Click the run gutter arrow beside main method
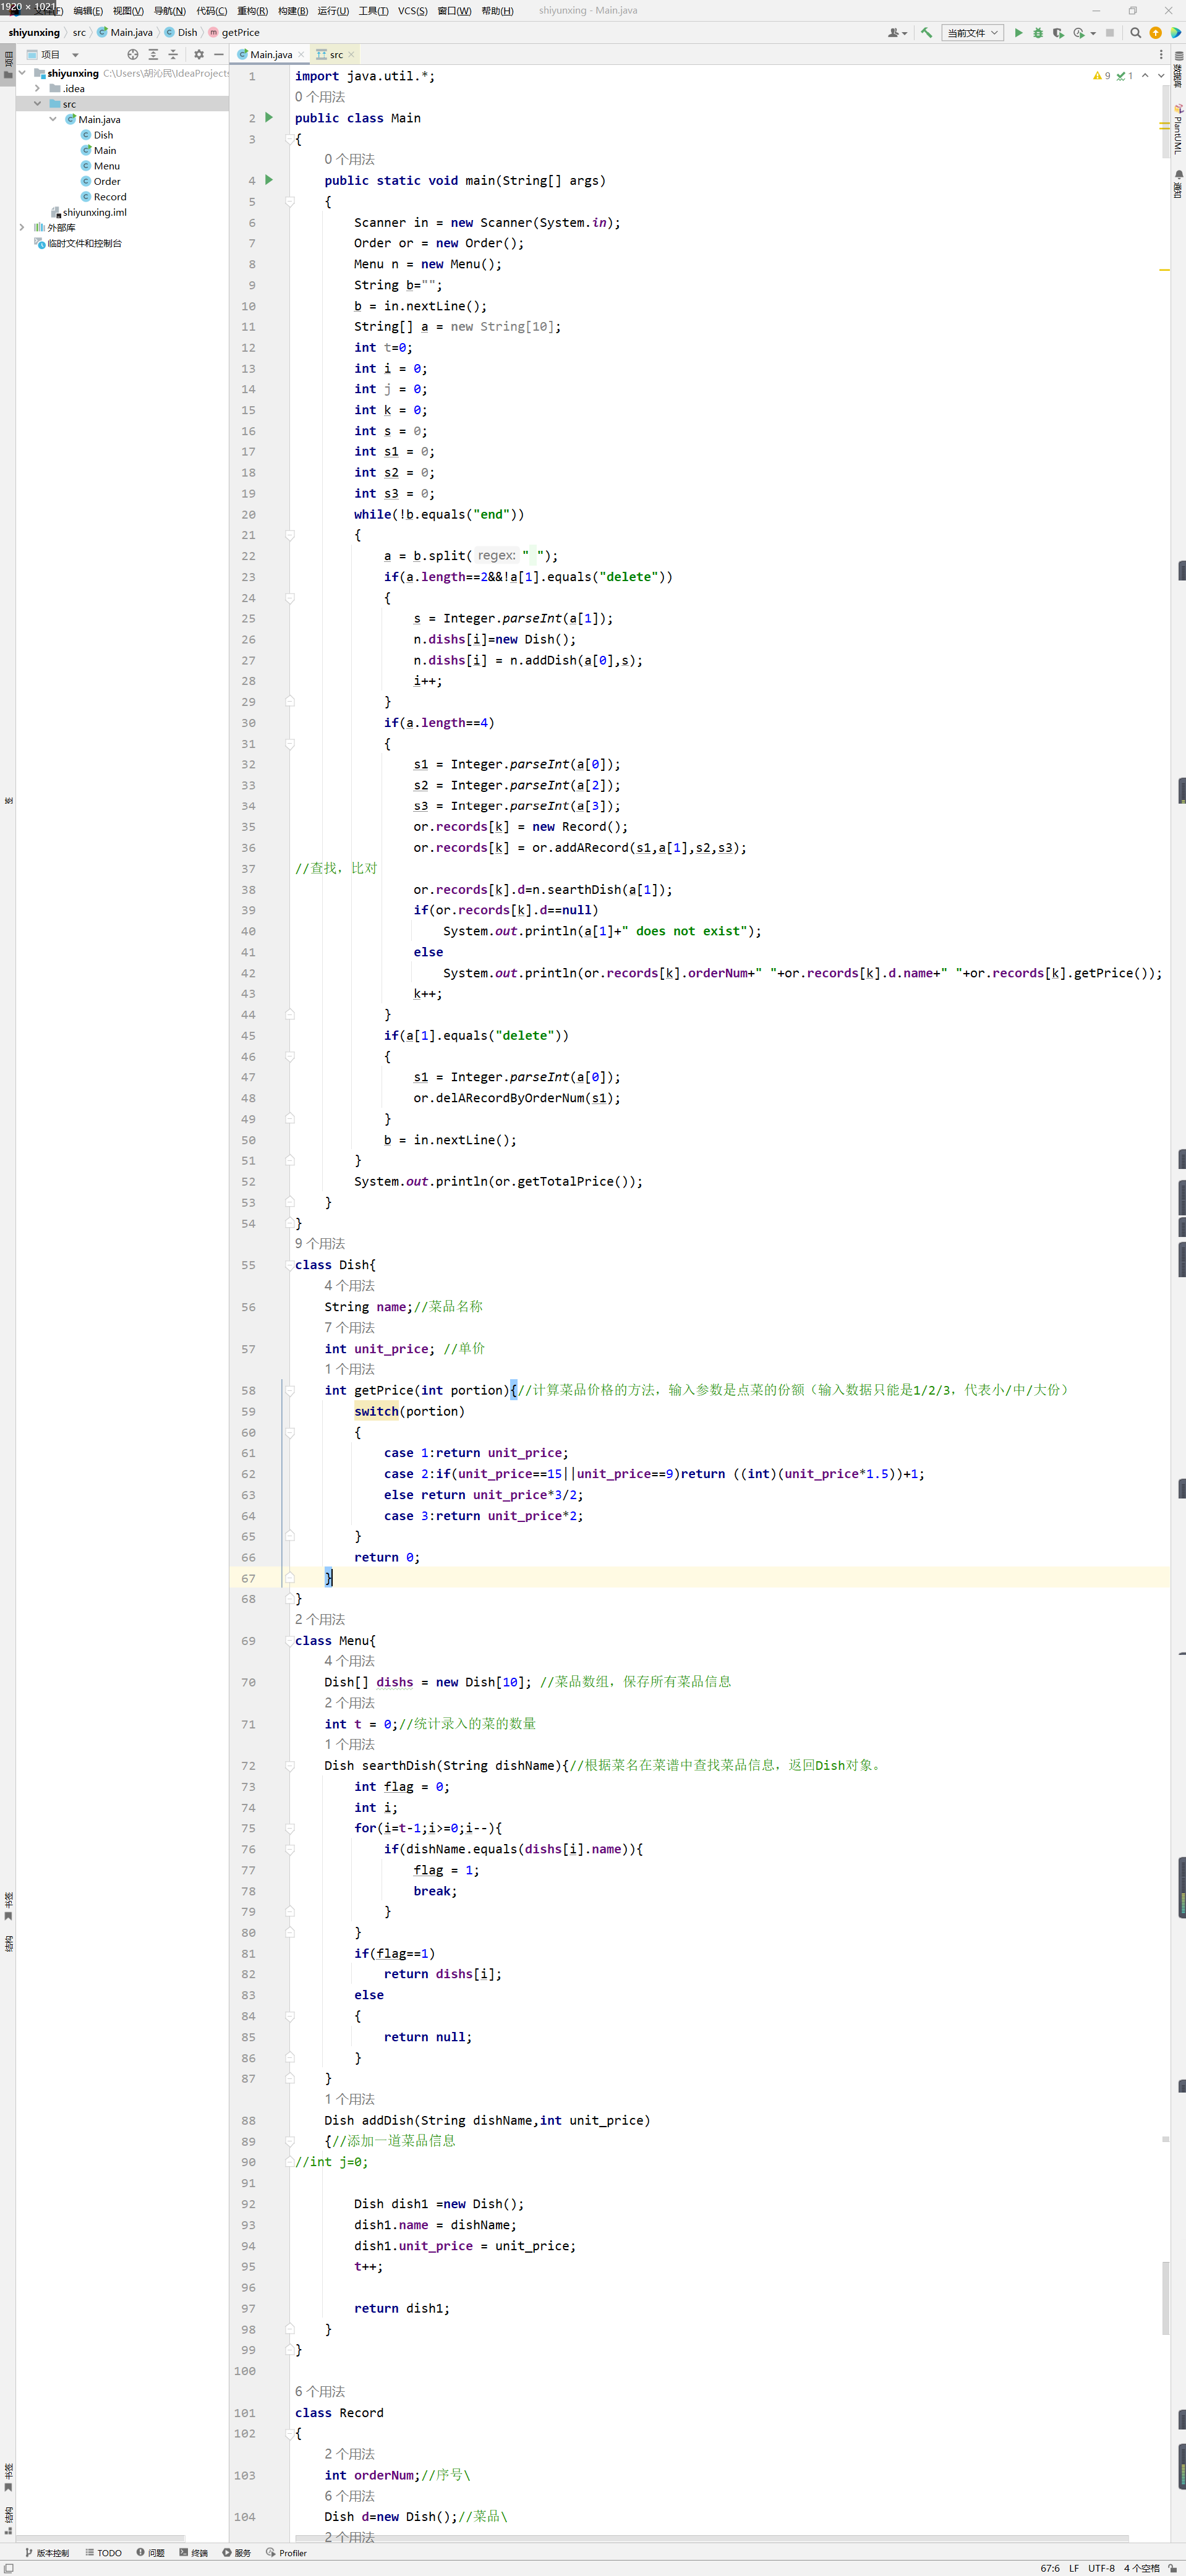 coord(269,180)
